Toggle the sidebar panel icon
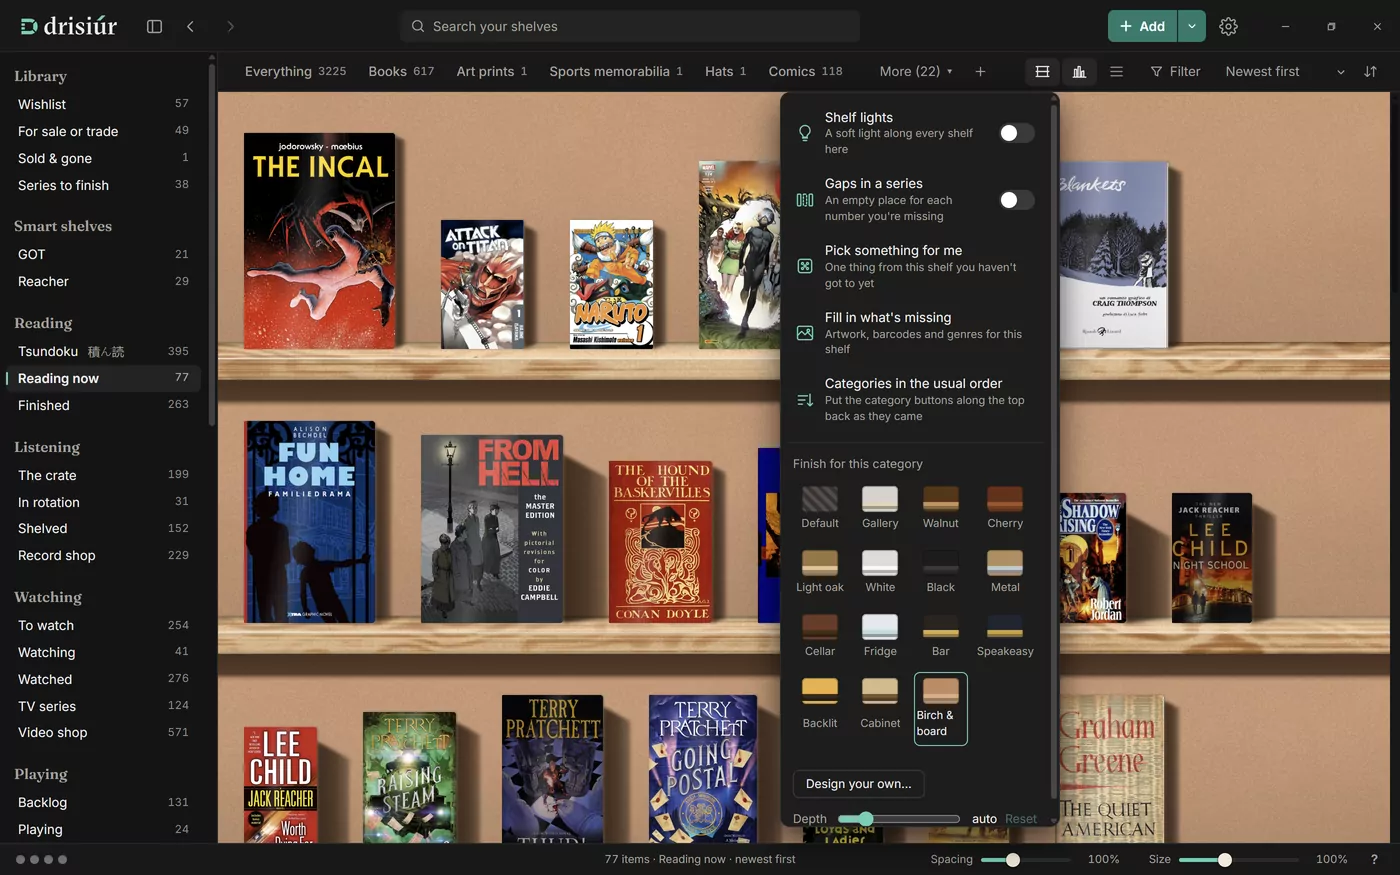The image size is (1400, 875). [154, 26]
